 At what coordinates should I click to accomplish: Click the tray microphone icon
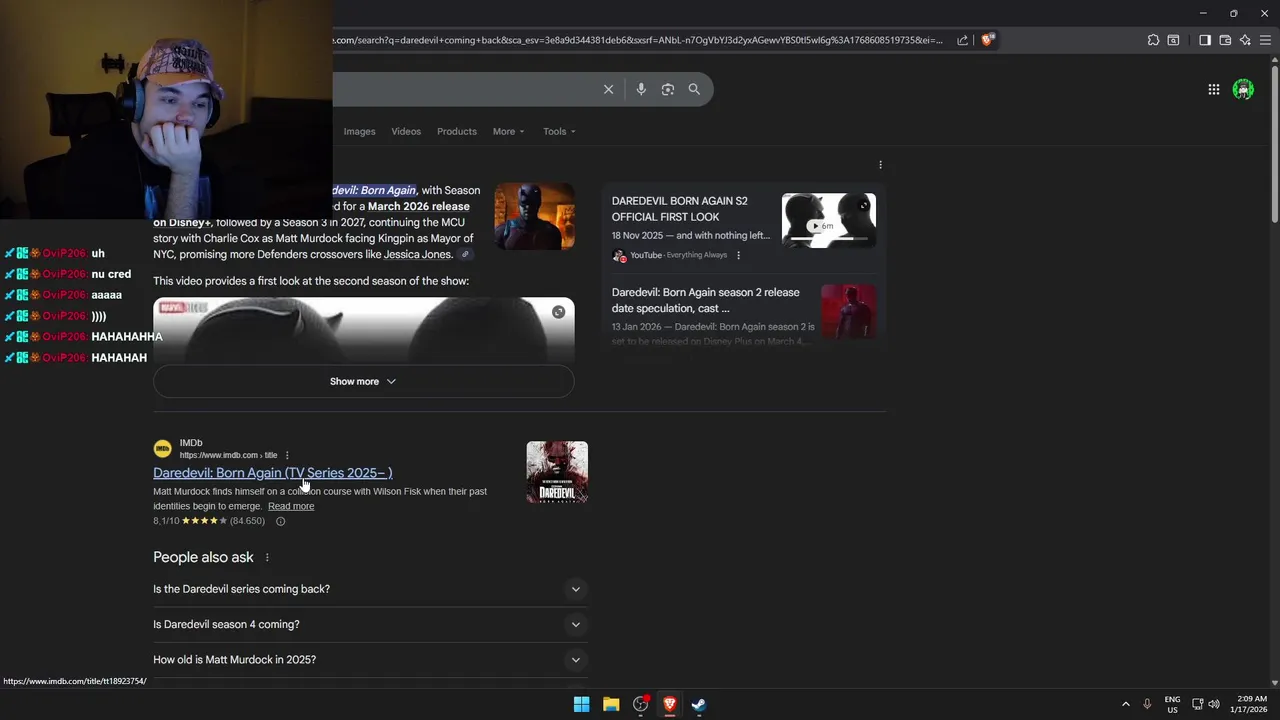pyautogui.click(x=1147, y=704)
